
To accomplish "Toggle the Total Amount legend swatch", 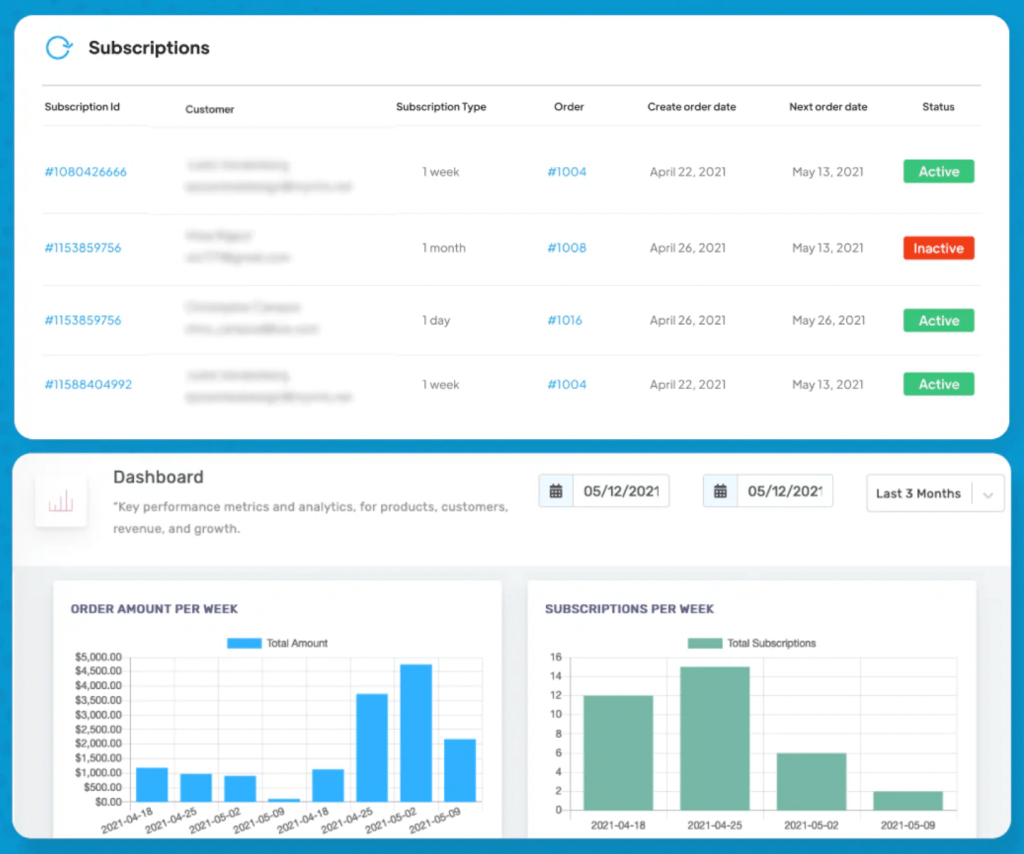I will point(243,643).
